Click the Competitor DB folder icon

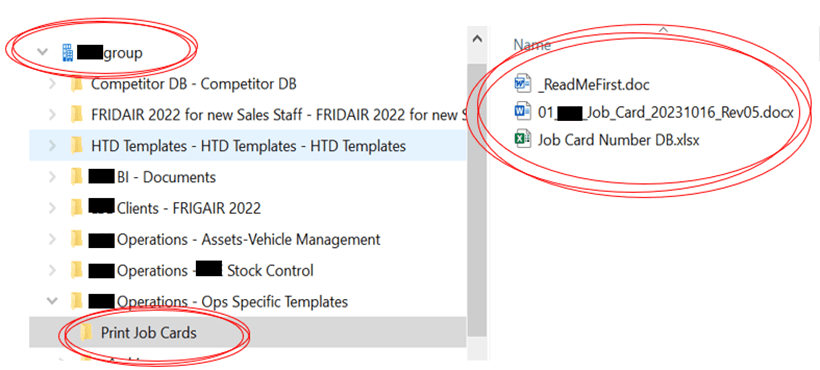[77, 84]
